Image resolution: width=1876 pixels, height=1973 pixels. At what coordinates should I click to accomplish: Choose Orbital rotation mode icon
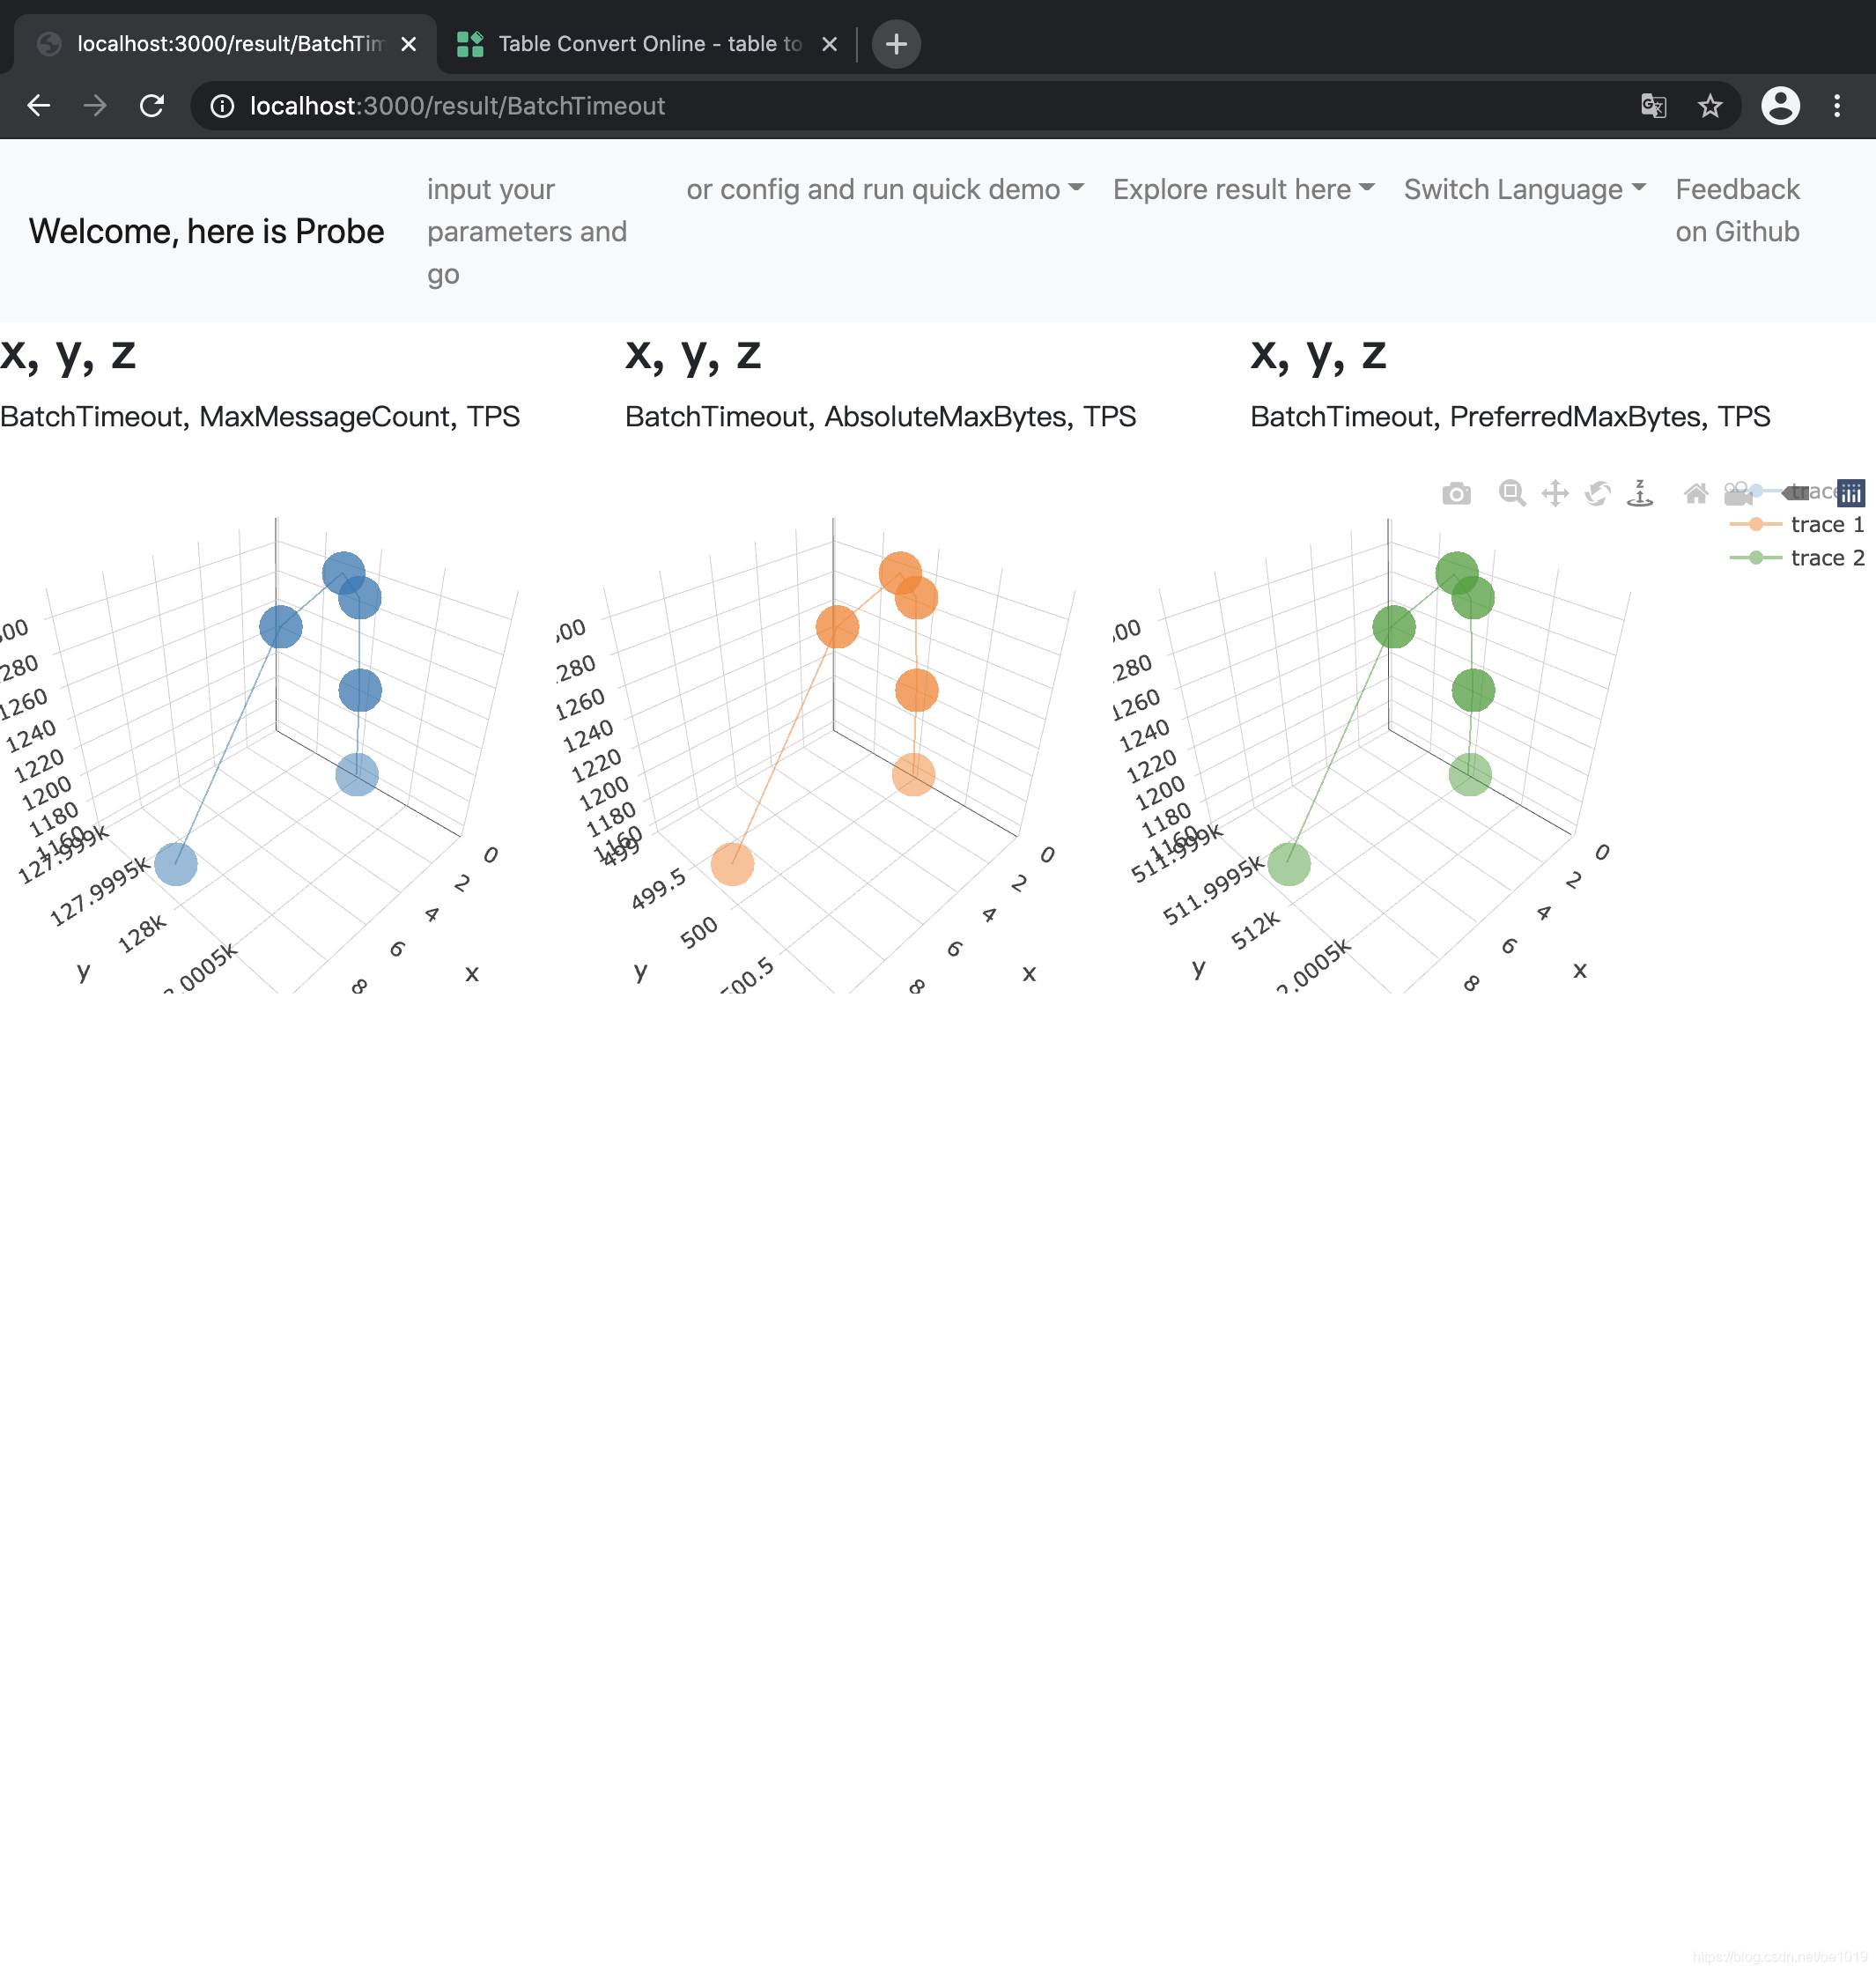(1598, 493)
